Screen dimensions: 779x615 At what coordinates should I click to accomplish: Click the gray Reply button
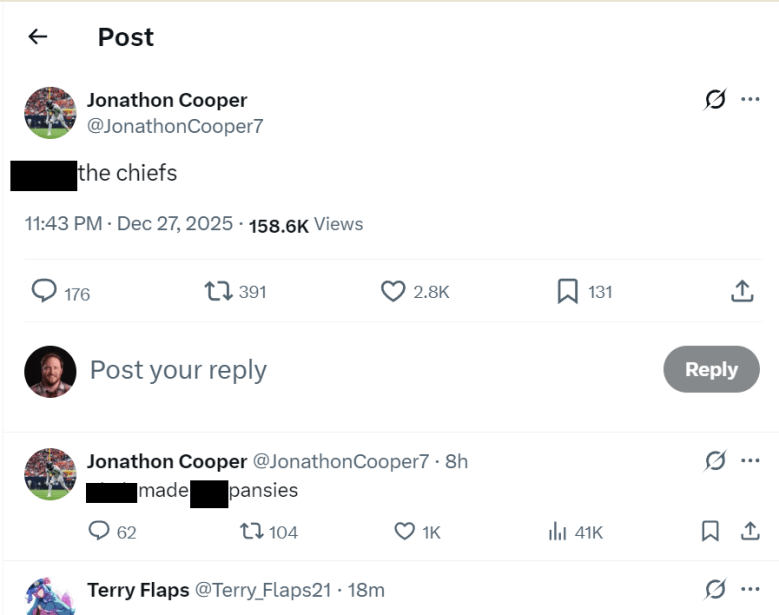[x=711, y=369]
